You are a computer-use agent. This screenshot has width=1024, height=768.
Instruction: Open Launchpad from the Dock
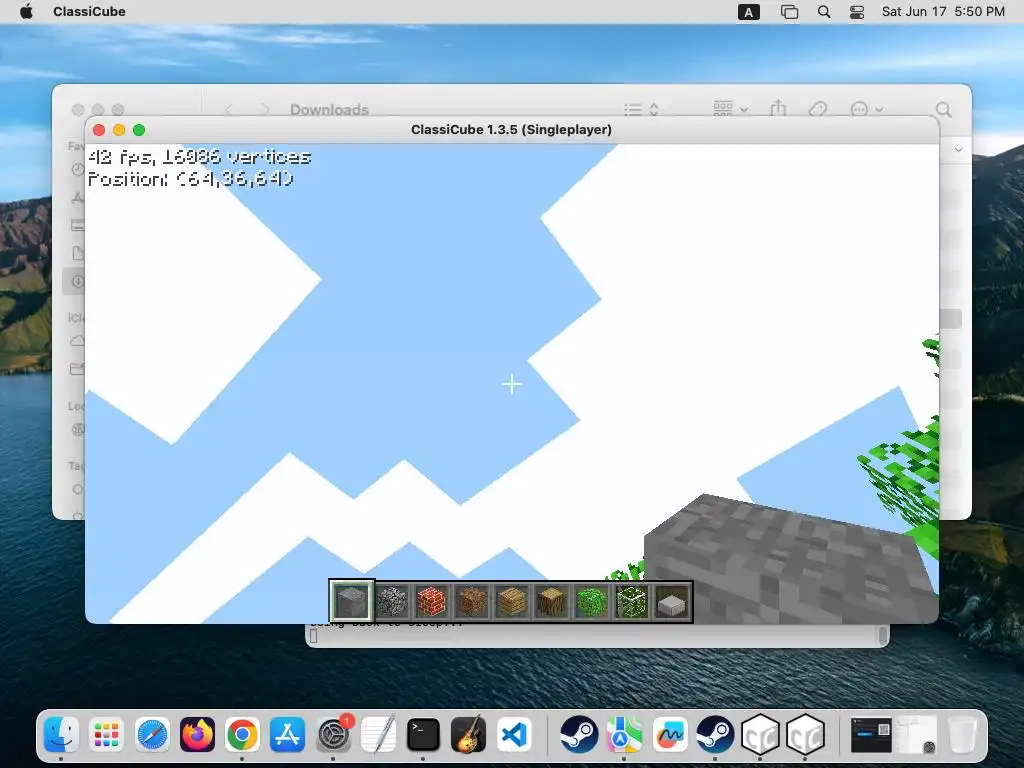(x=106, y=735)
